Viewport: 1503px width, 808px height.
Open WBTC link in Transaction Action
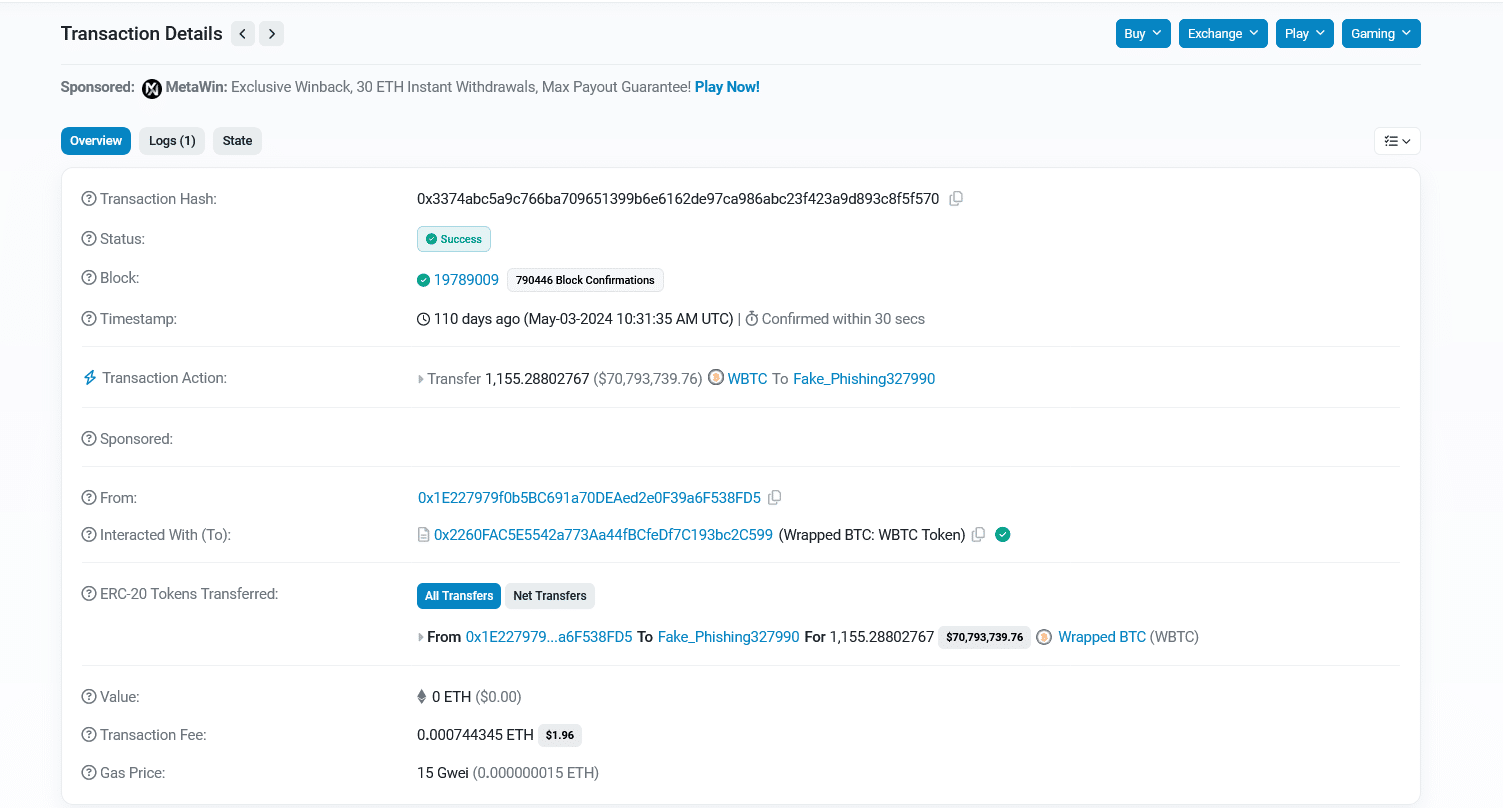pyautogui.click(x=747, y=379)
